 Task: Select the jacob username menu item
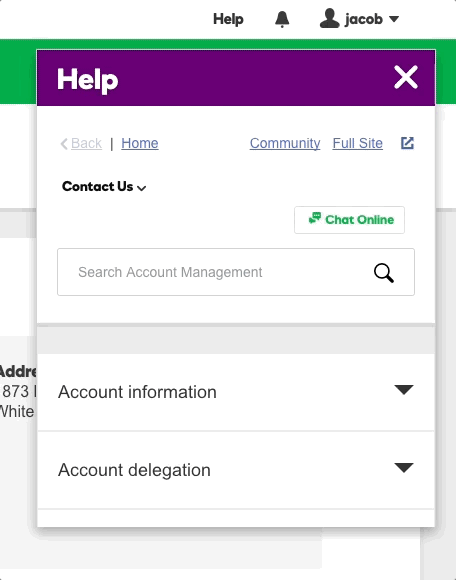(x=364, y=19)
